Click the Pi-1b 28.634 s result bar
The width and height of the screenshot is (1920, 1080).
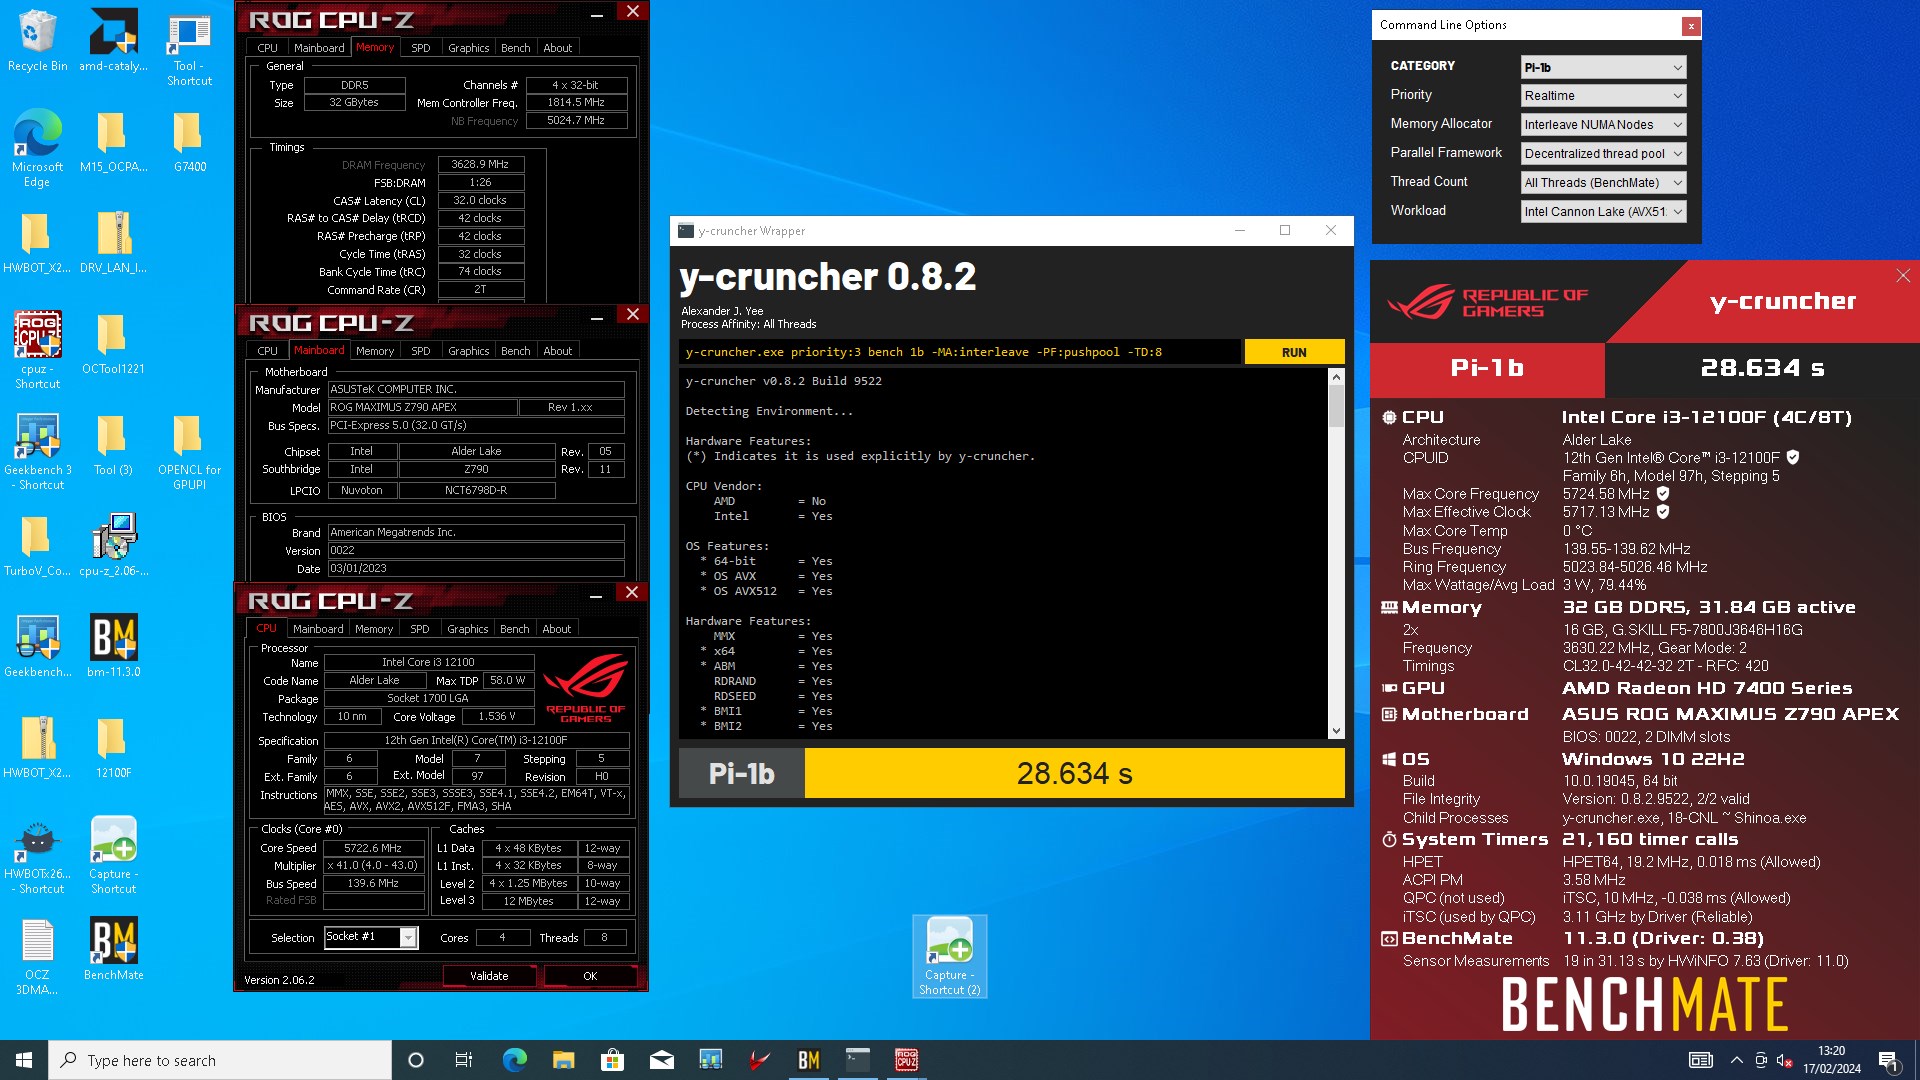tap(1011, 773)
